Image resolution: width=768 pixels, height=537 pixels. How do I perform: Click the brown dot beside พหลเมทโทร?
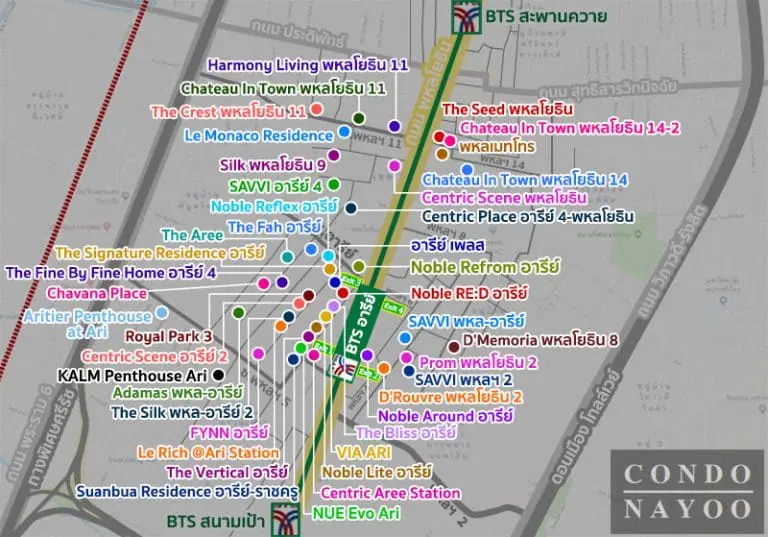[442, 154]
